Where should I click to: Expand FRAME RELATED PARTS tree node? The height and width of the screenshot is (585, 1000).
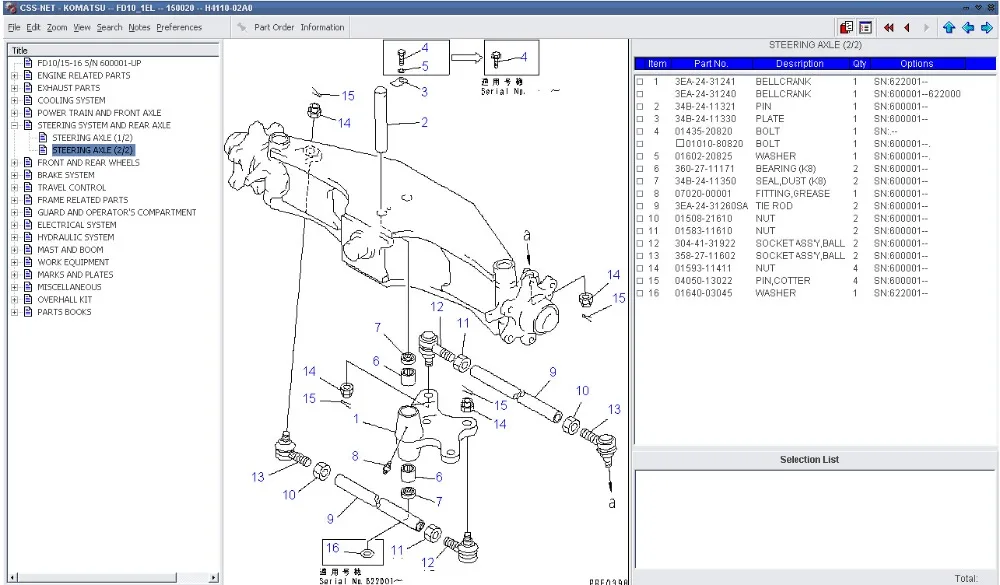[x=14, y=200]
